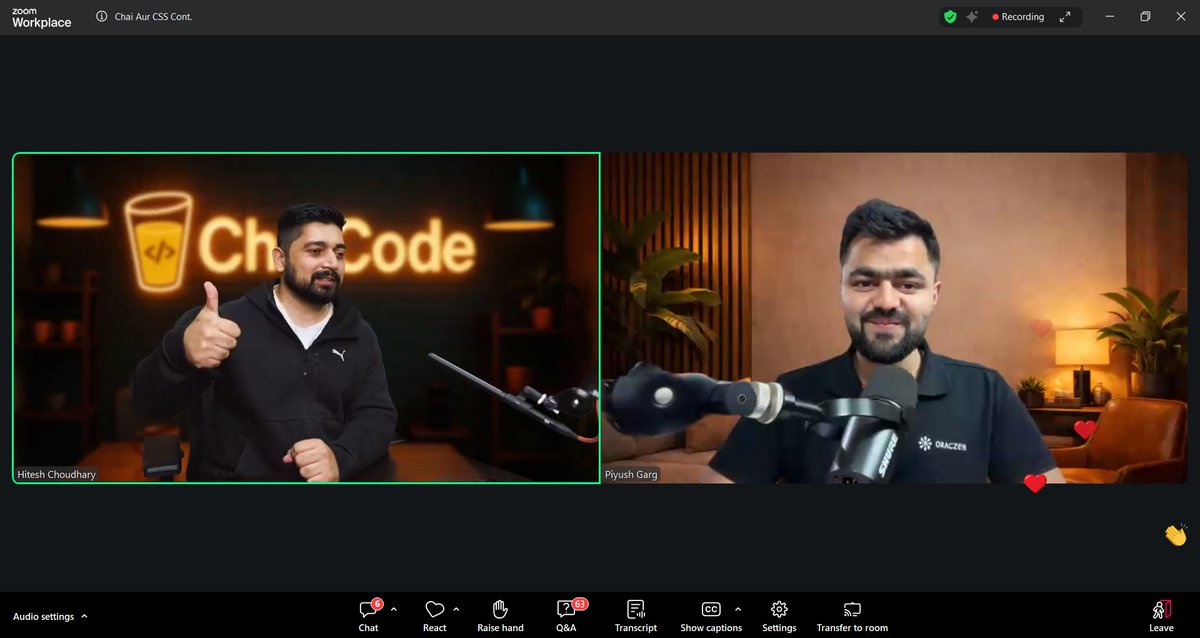Select Piyush Garg's video tile
Image resolution: width=1200 pixels, height=638 pixels.
895,318
